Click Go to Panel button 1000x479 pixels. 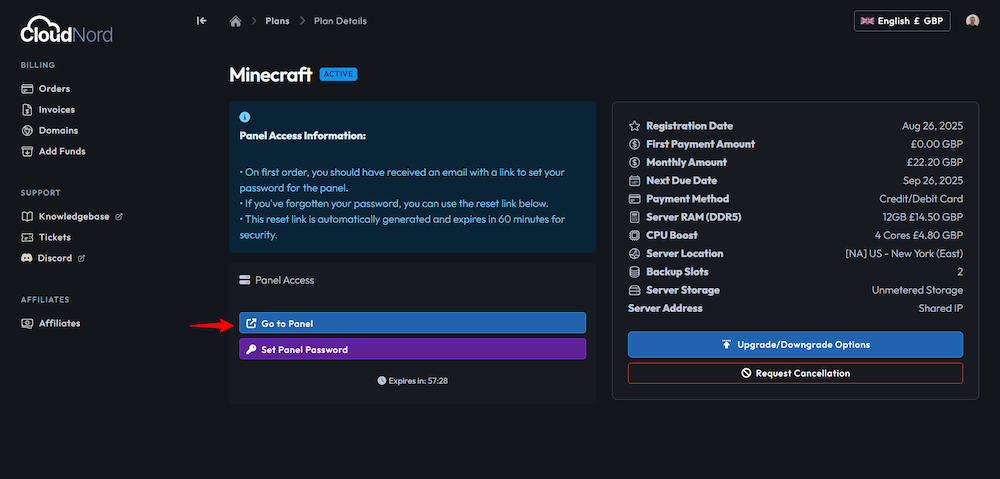pyautogui.click(x=412, y=323)
